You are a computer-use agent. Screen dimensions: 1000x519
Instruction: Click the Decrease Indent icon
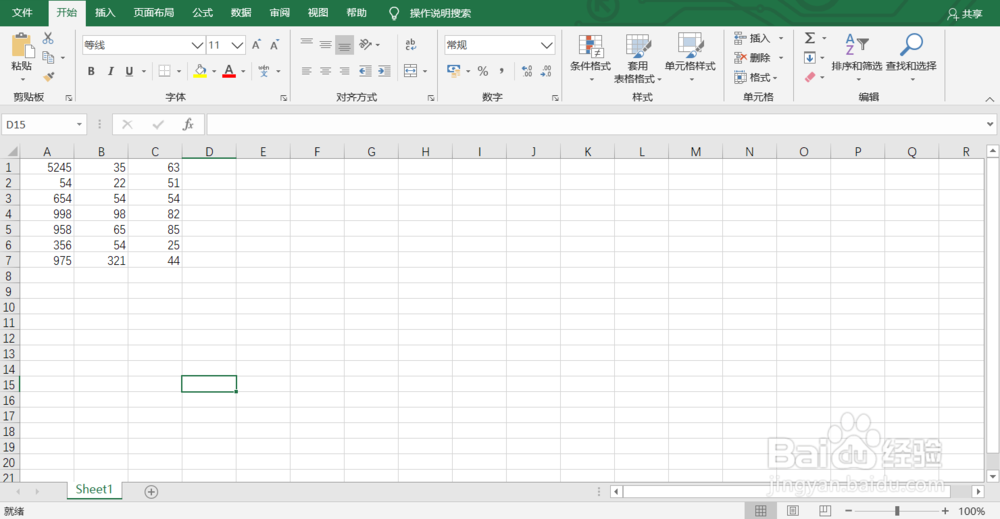click(x=365, y=71)
